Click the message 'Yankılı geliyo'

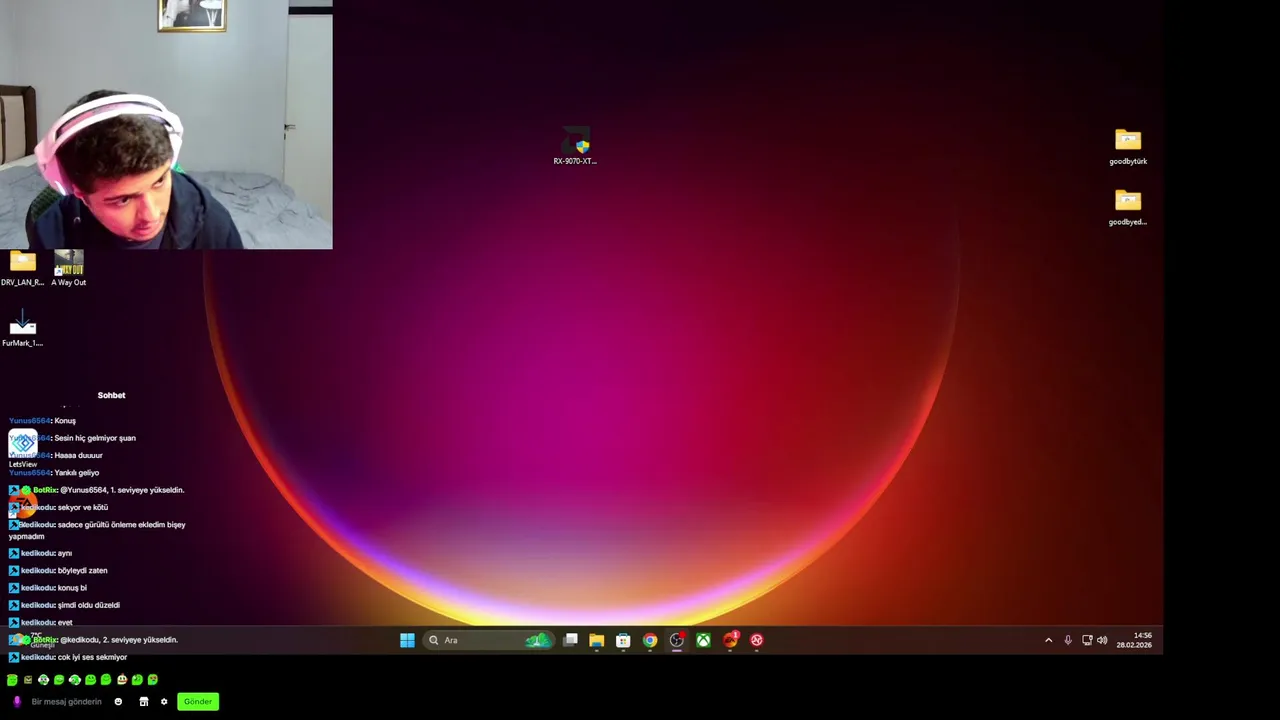click(x=77, y=473)
